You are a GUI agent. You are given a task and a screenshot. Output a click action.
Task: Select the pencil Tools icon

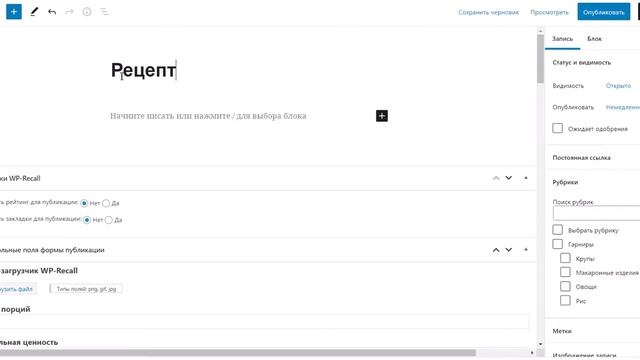[x=34, y=12]
